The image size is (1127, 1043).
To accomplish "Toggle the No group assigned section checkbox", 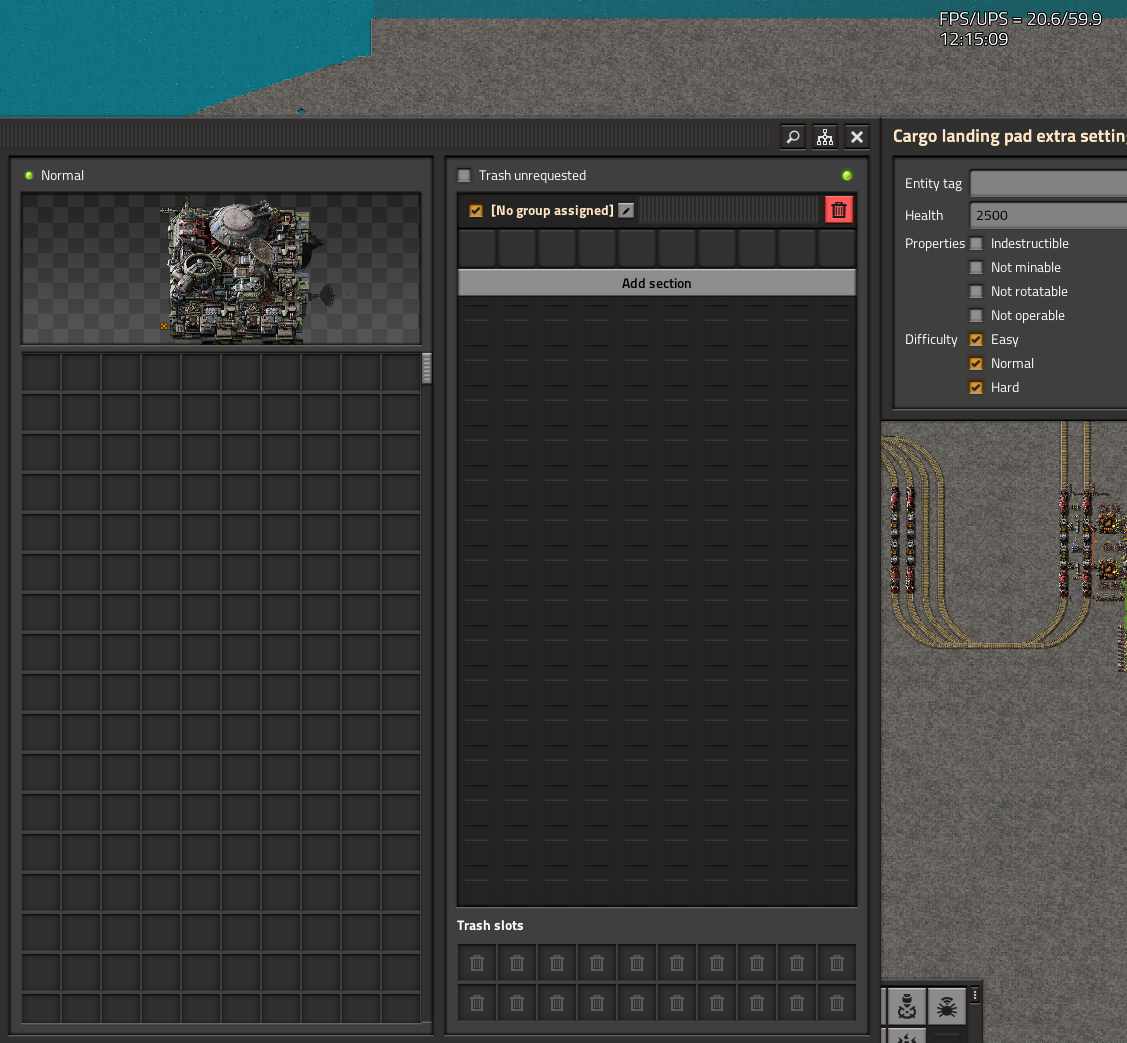I will click(x=476, y=211).
